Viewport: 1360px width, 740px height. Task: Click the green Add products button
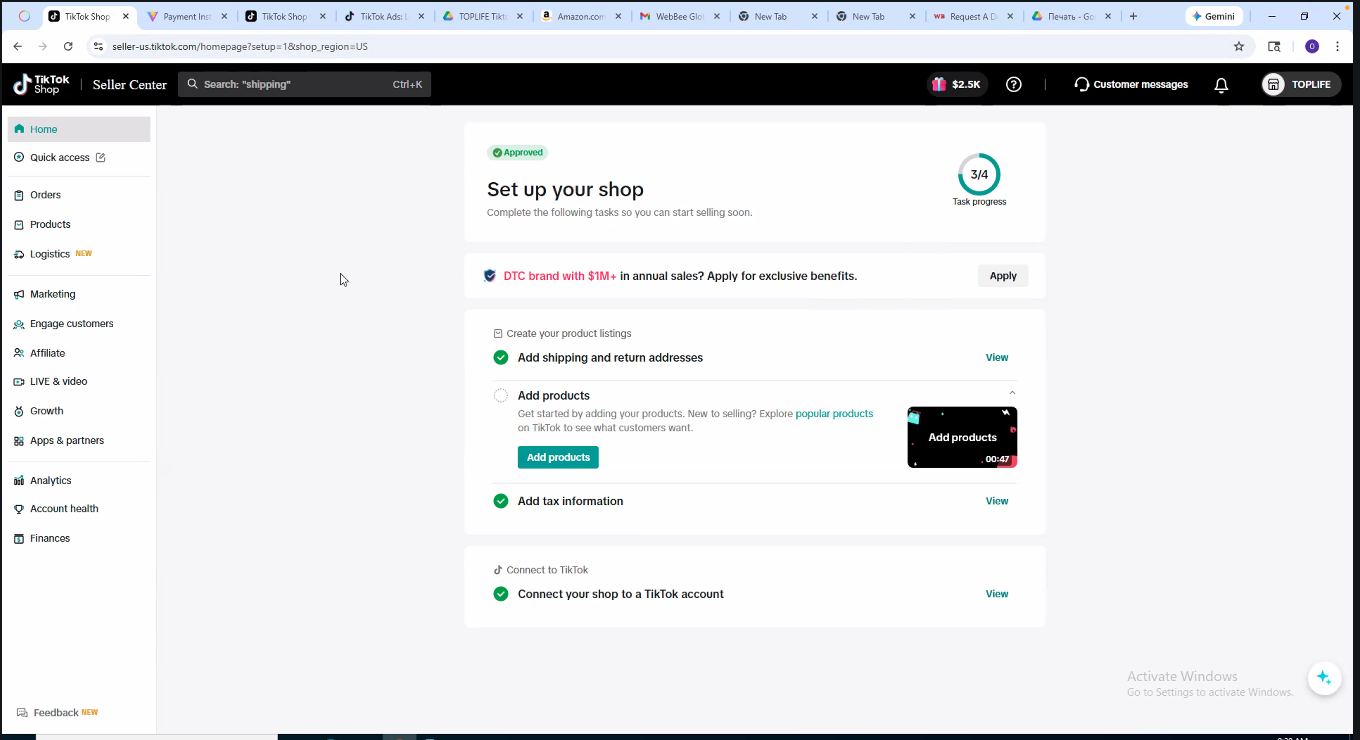pos(558,457)
